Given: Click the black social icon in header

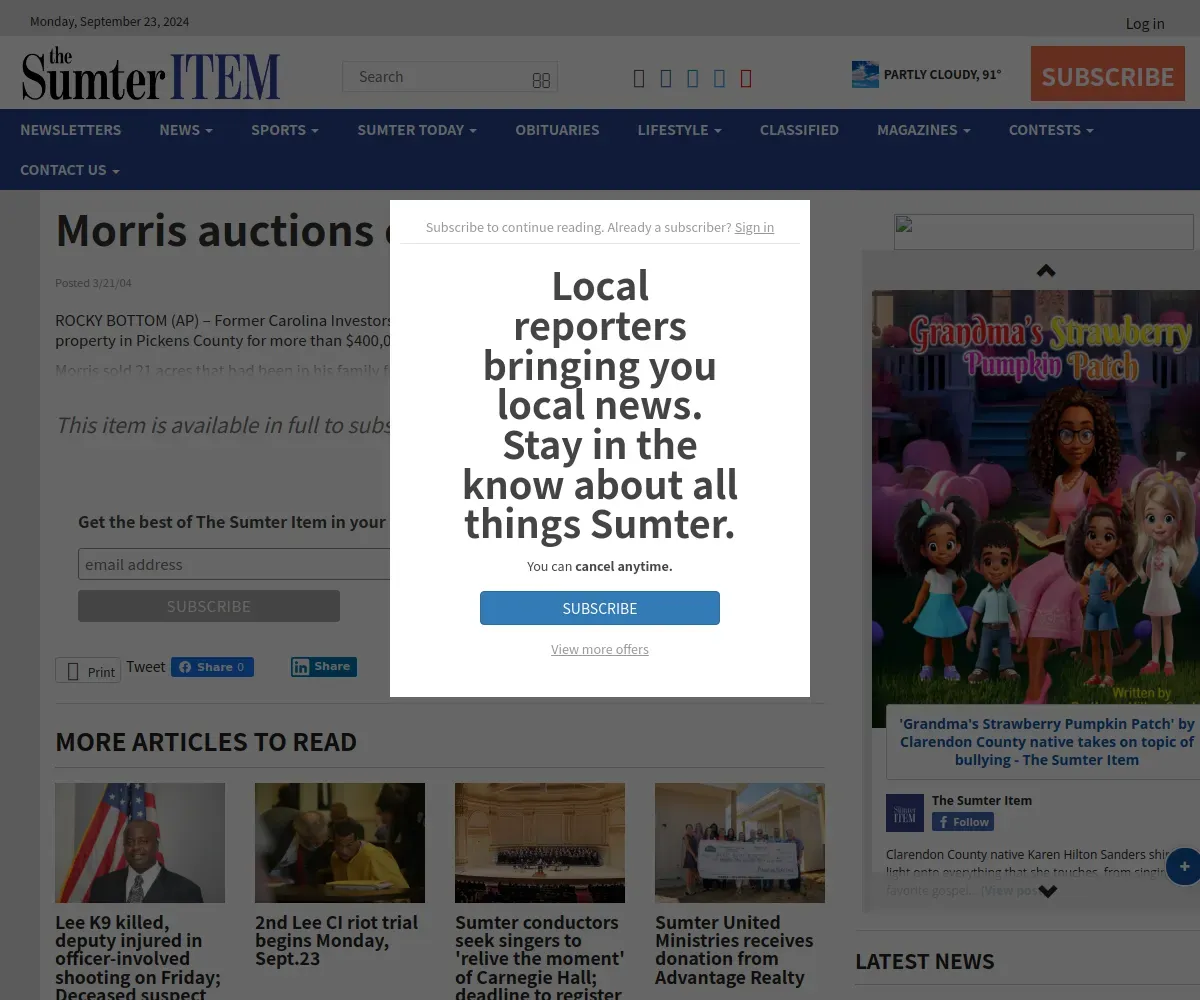Looking at the screenshot, I should pyautogui.click(x=639, y=78).
